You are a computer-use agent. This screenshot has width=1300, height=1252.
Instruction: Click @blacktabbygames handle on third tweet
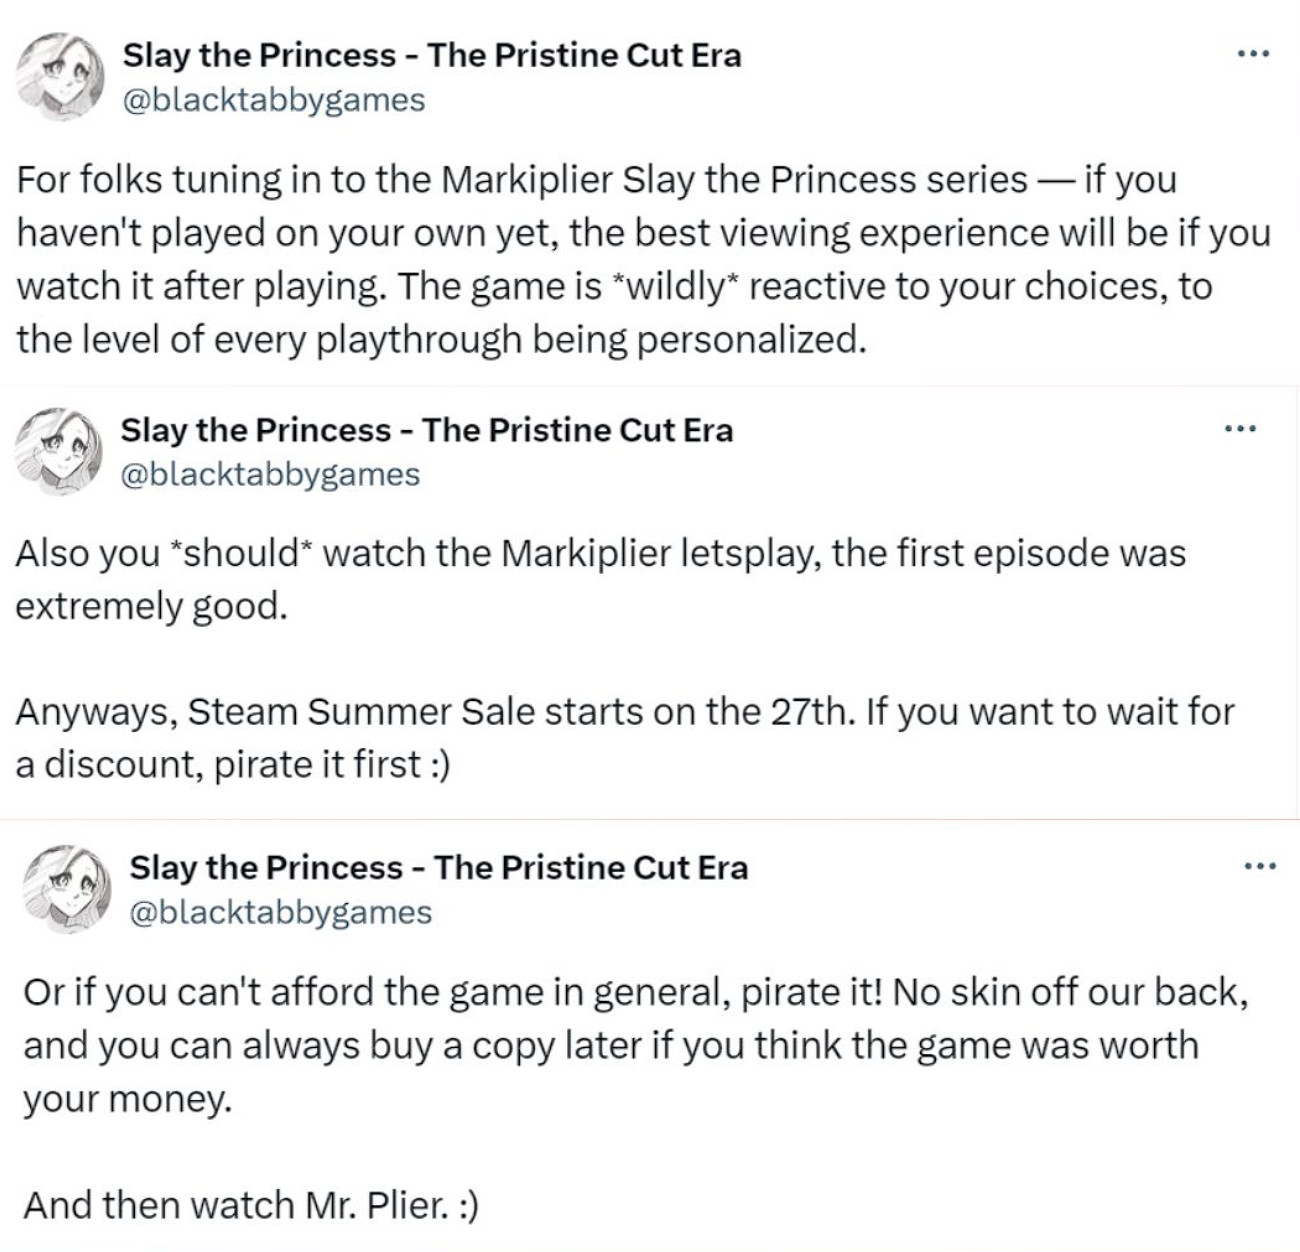(x=281, y=912)
